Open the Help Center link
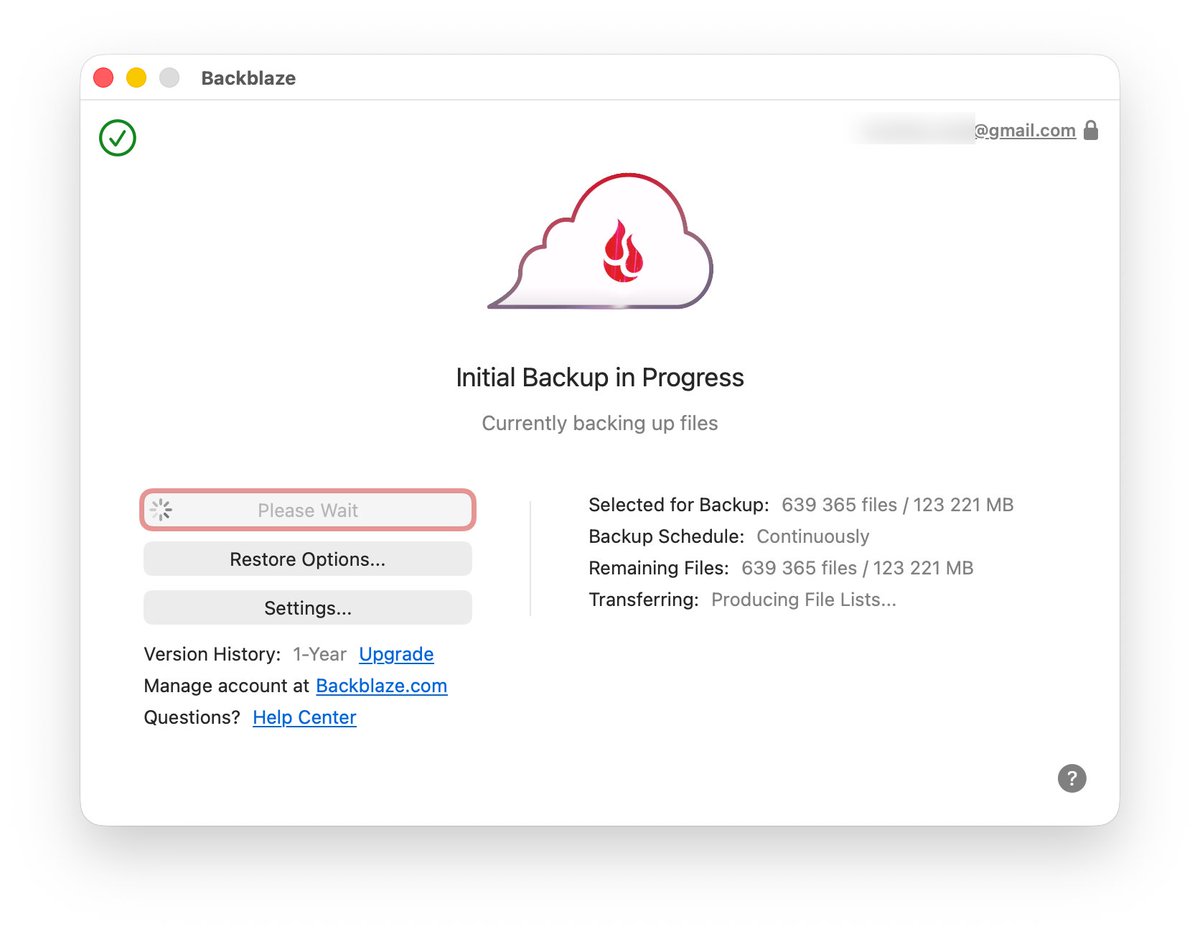Image resolution: width=1200 pixels, height=932 pixels. [304, 717]
